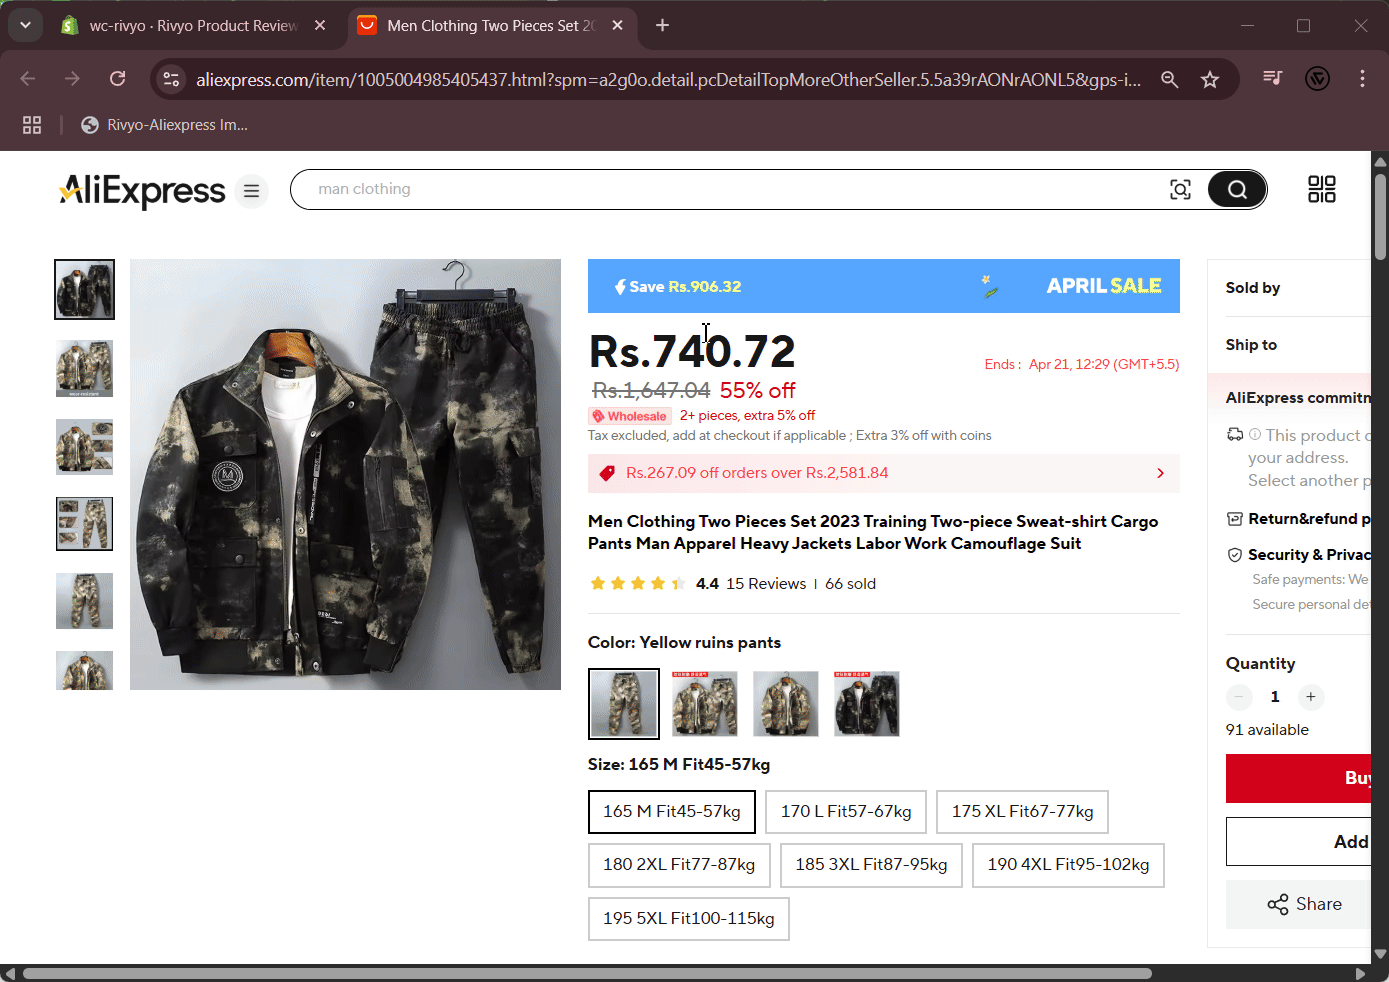1389x982 pixels.
Task: Click the Share button
Action: point(1304,904)
